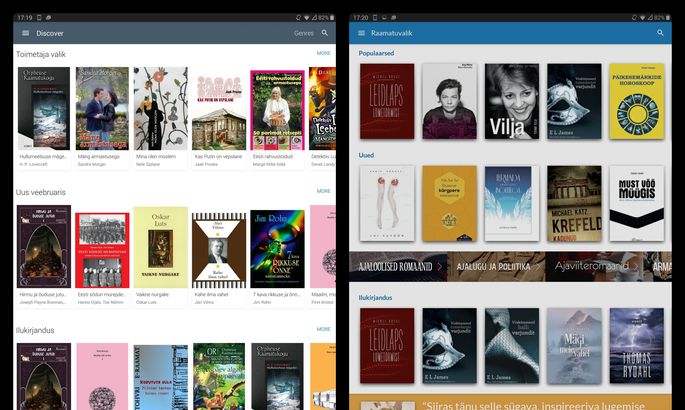Open MORE next to Uus veebruaris

tap(323, 191)
